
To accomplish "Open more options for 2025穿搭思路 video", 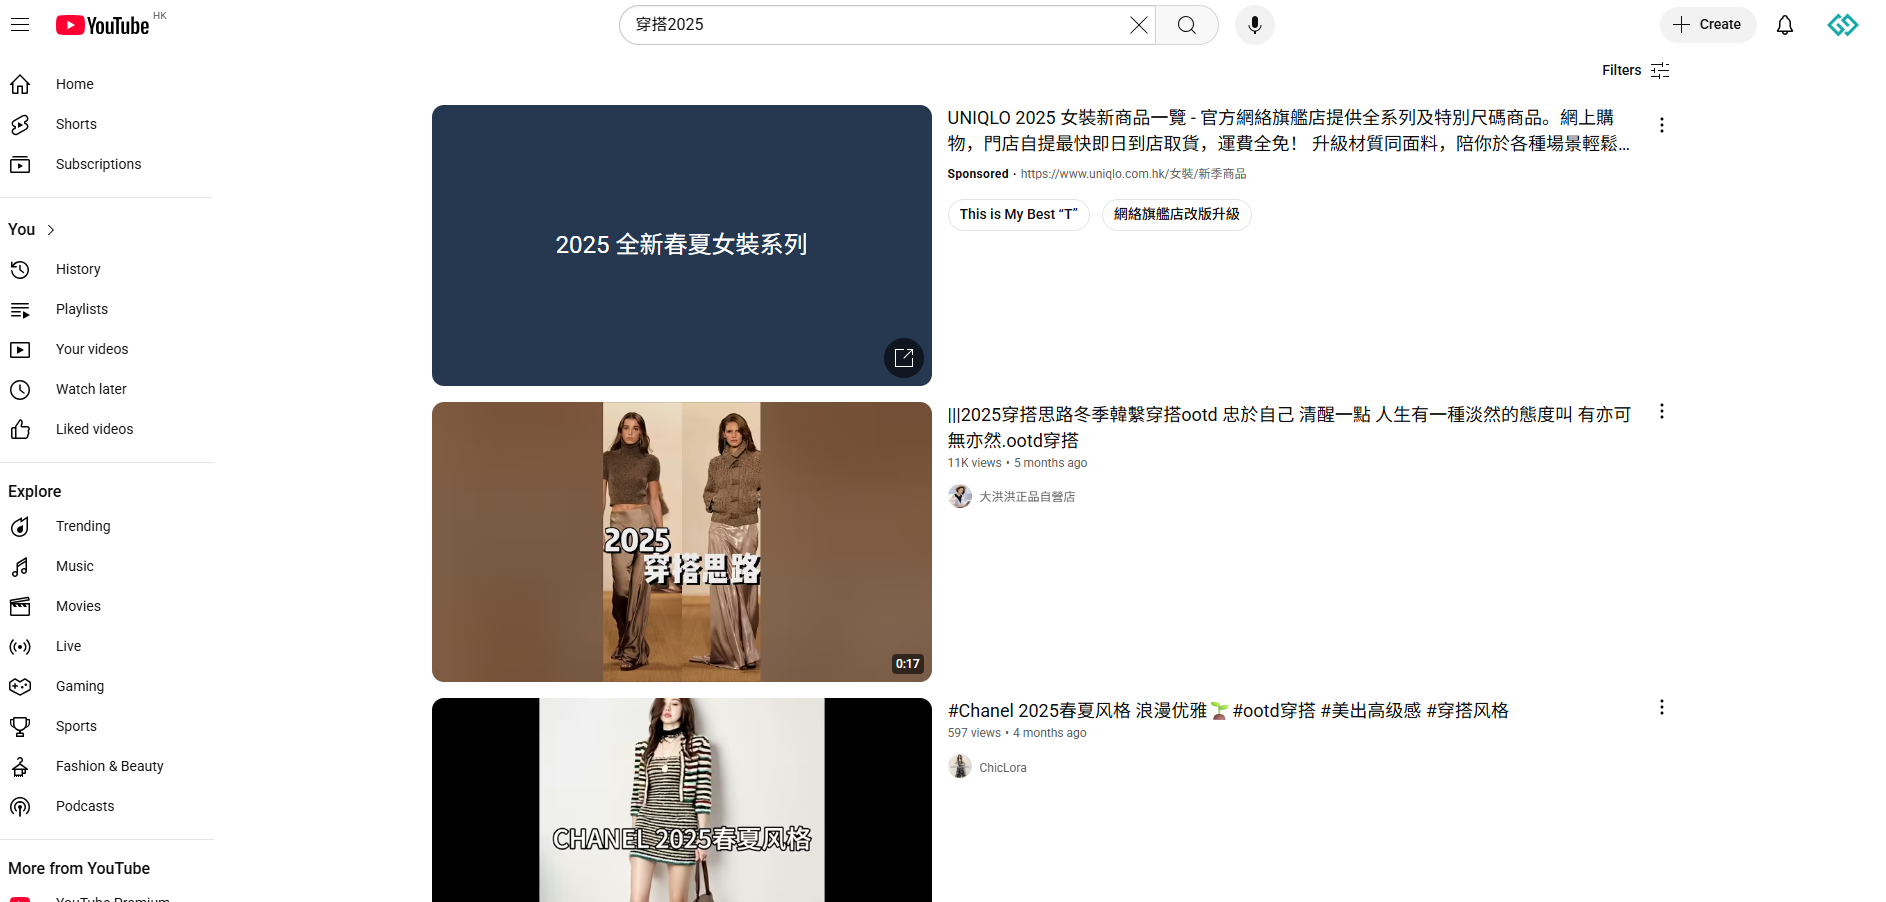I will click(1662, 411).
